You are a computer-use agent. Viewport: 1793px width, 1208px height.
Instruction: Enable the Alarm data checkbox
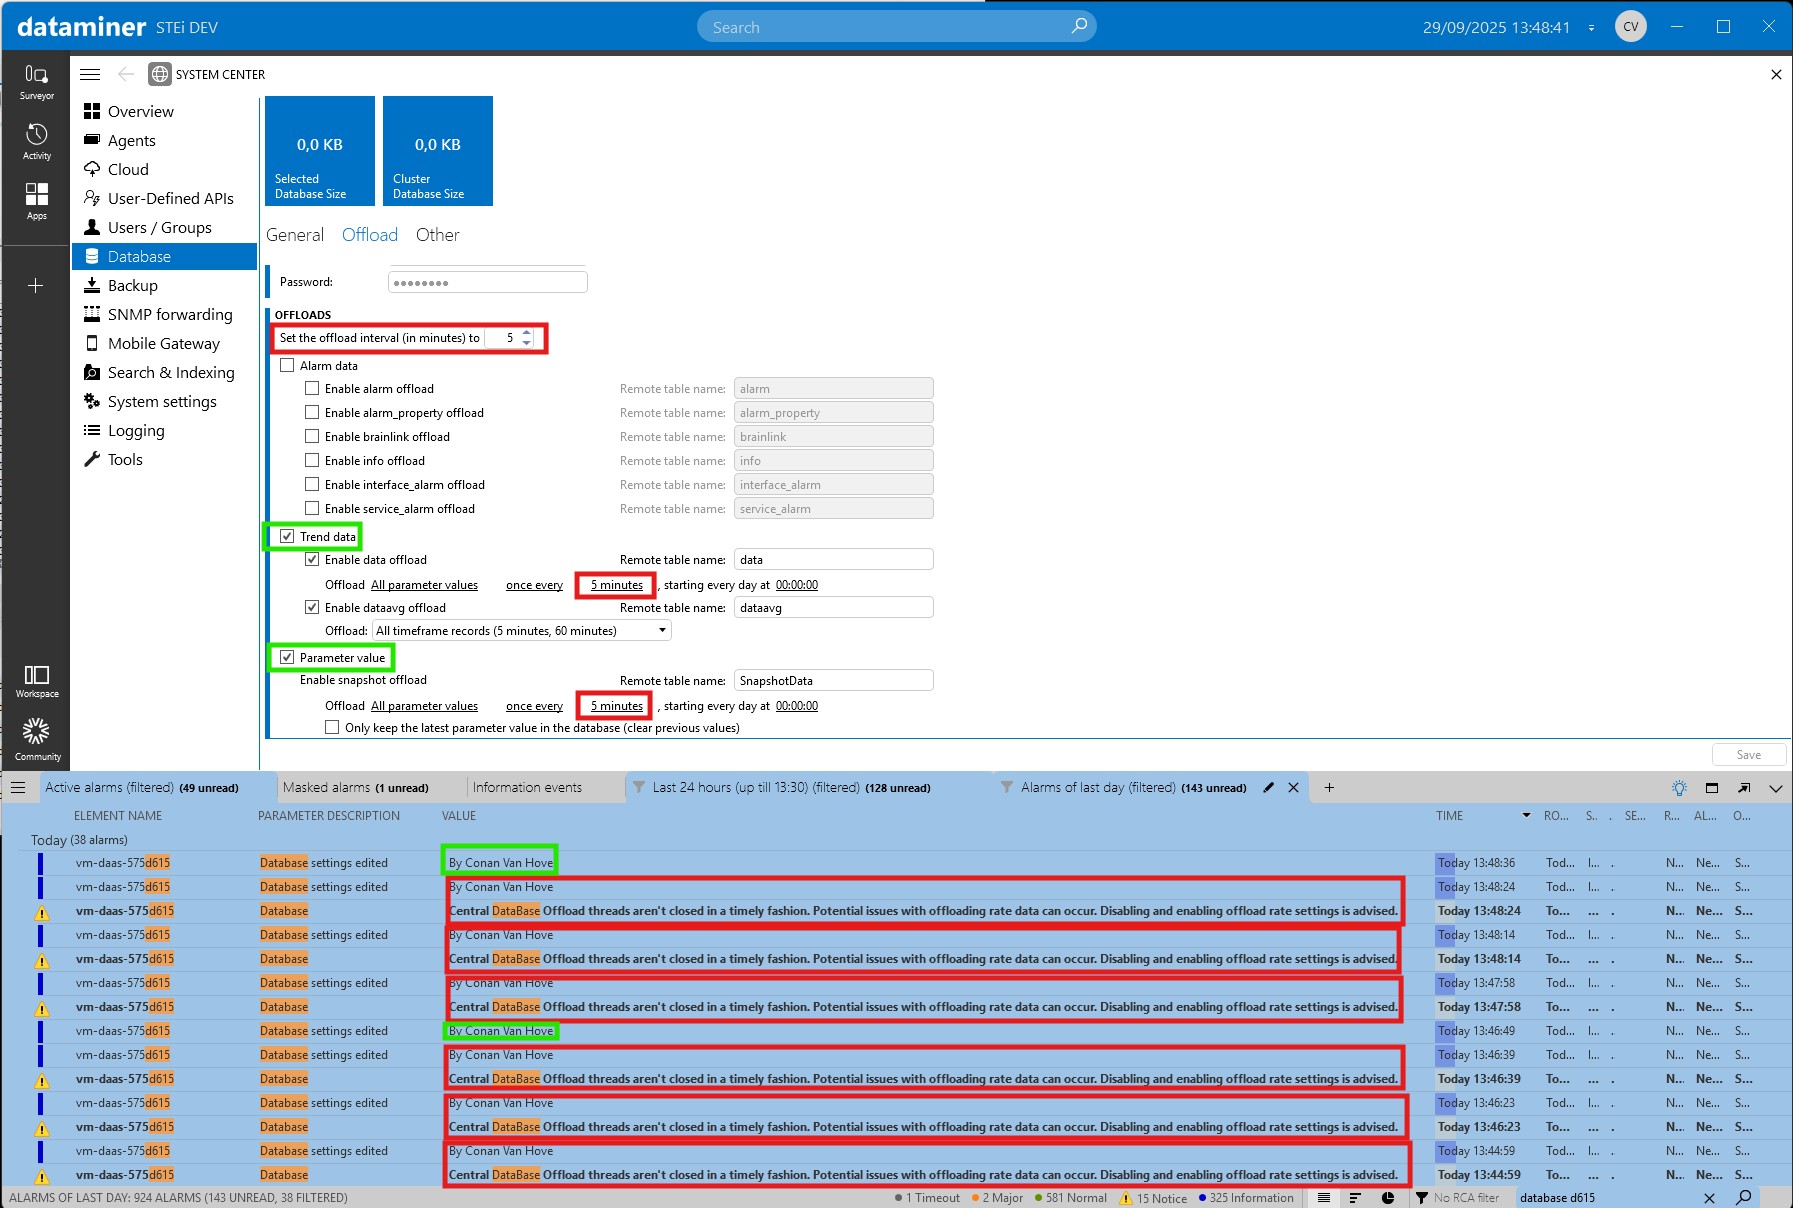point(288,366)
